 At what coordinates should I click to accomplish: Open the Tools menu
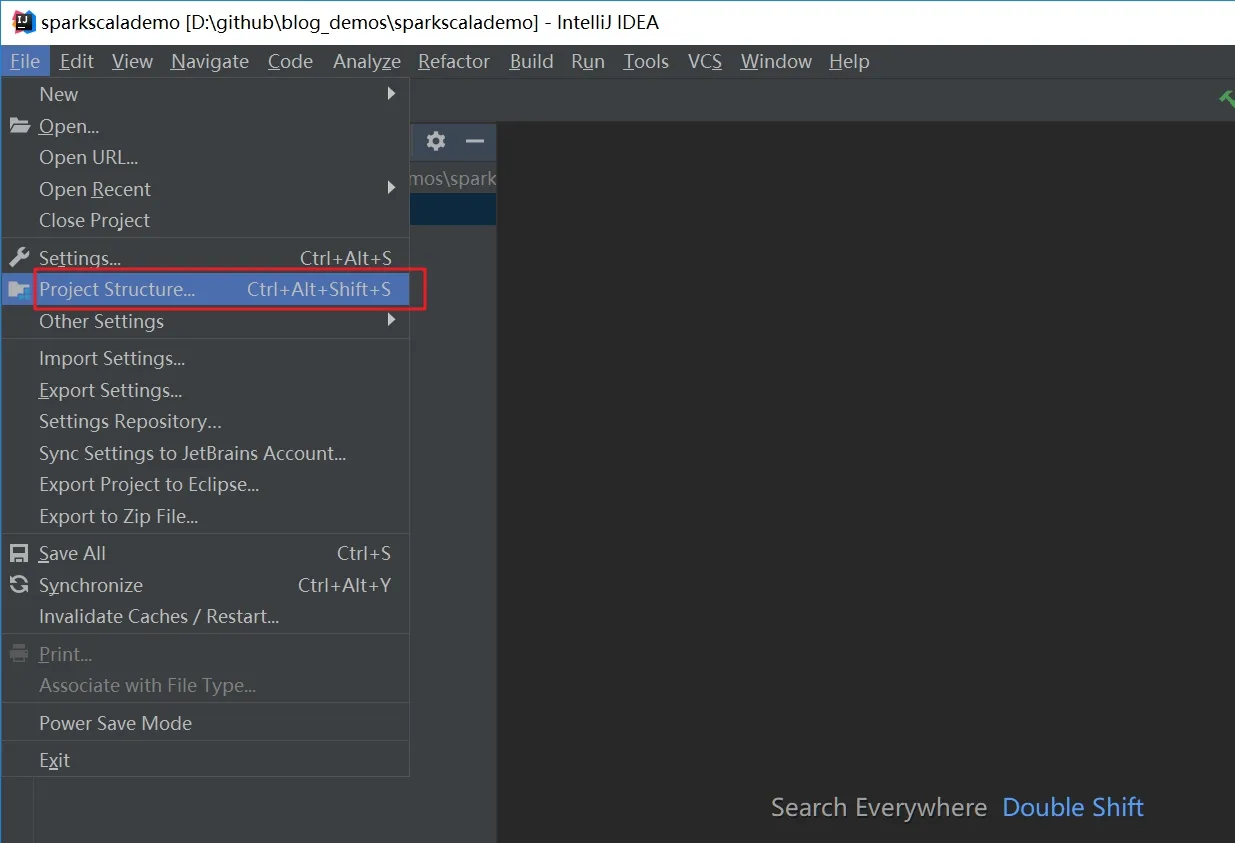tap(646, 61)
